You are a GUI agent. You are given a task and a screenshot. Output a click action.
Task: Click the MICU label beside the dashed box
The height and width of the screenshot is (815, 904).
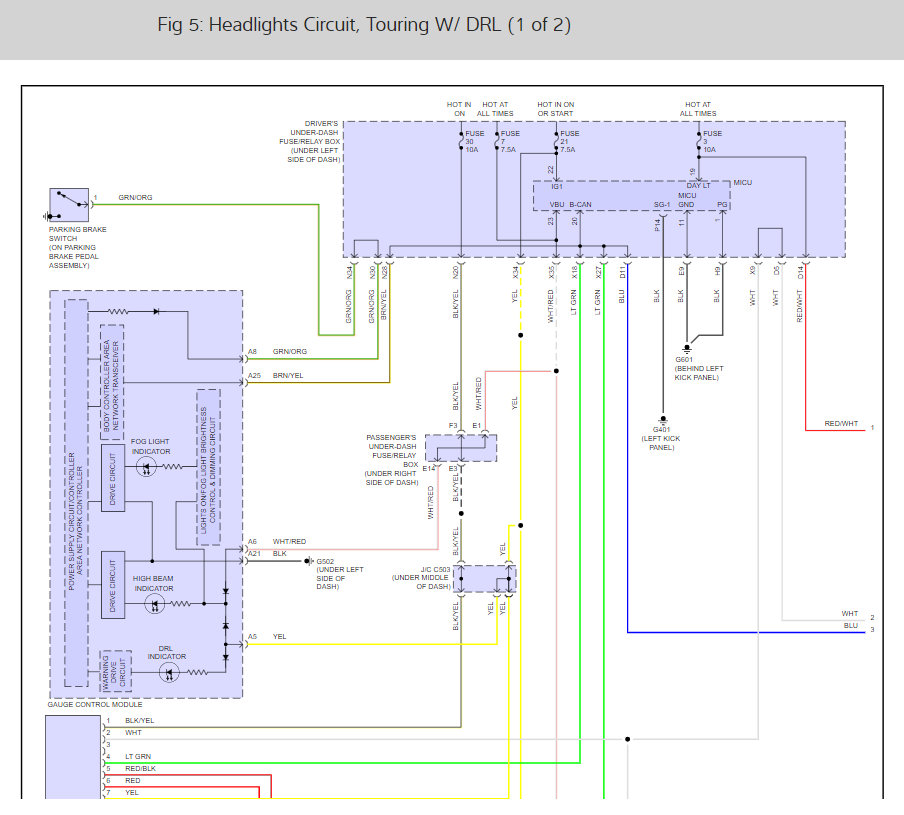(743, 182)
